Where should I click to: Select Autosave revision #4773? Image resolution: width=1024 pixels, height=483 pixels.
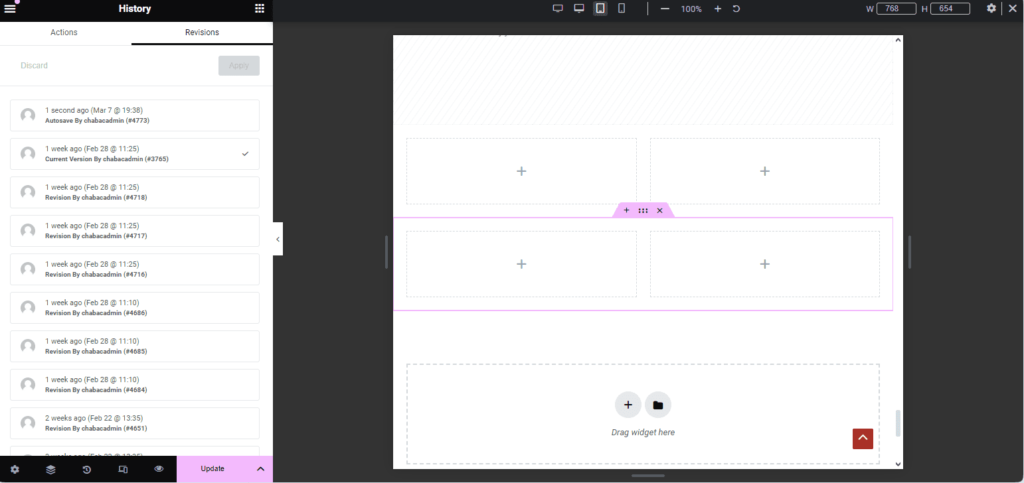[x=134, y=115]
